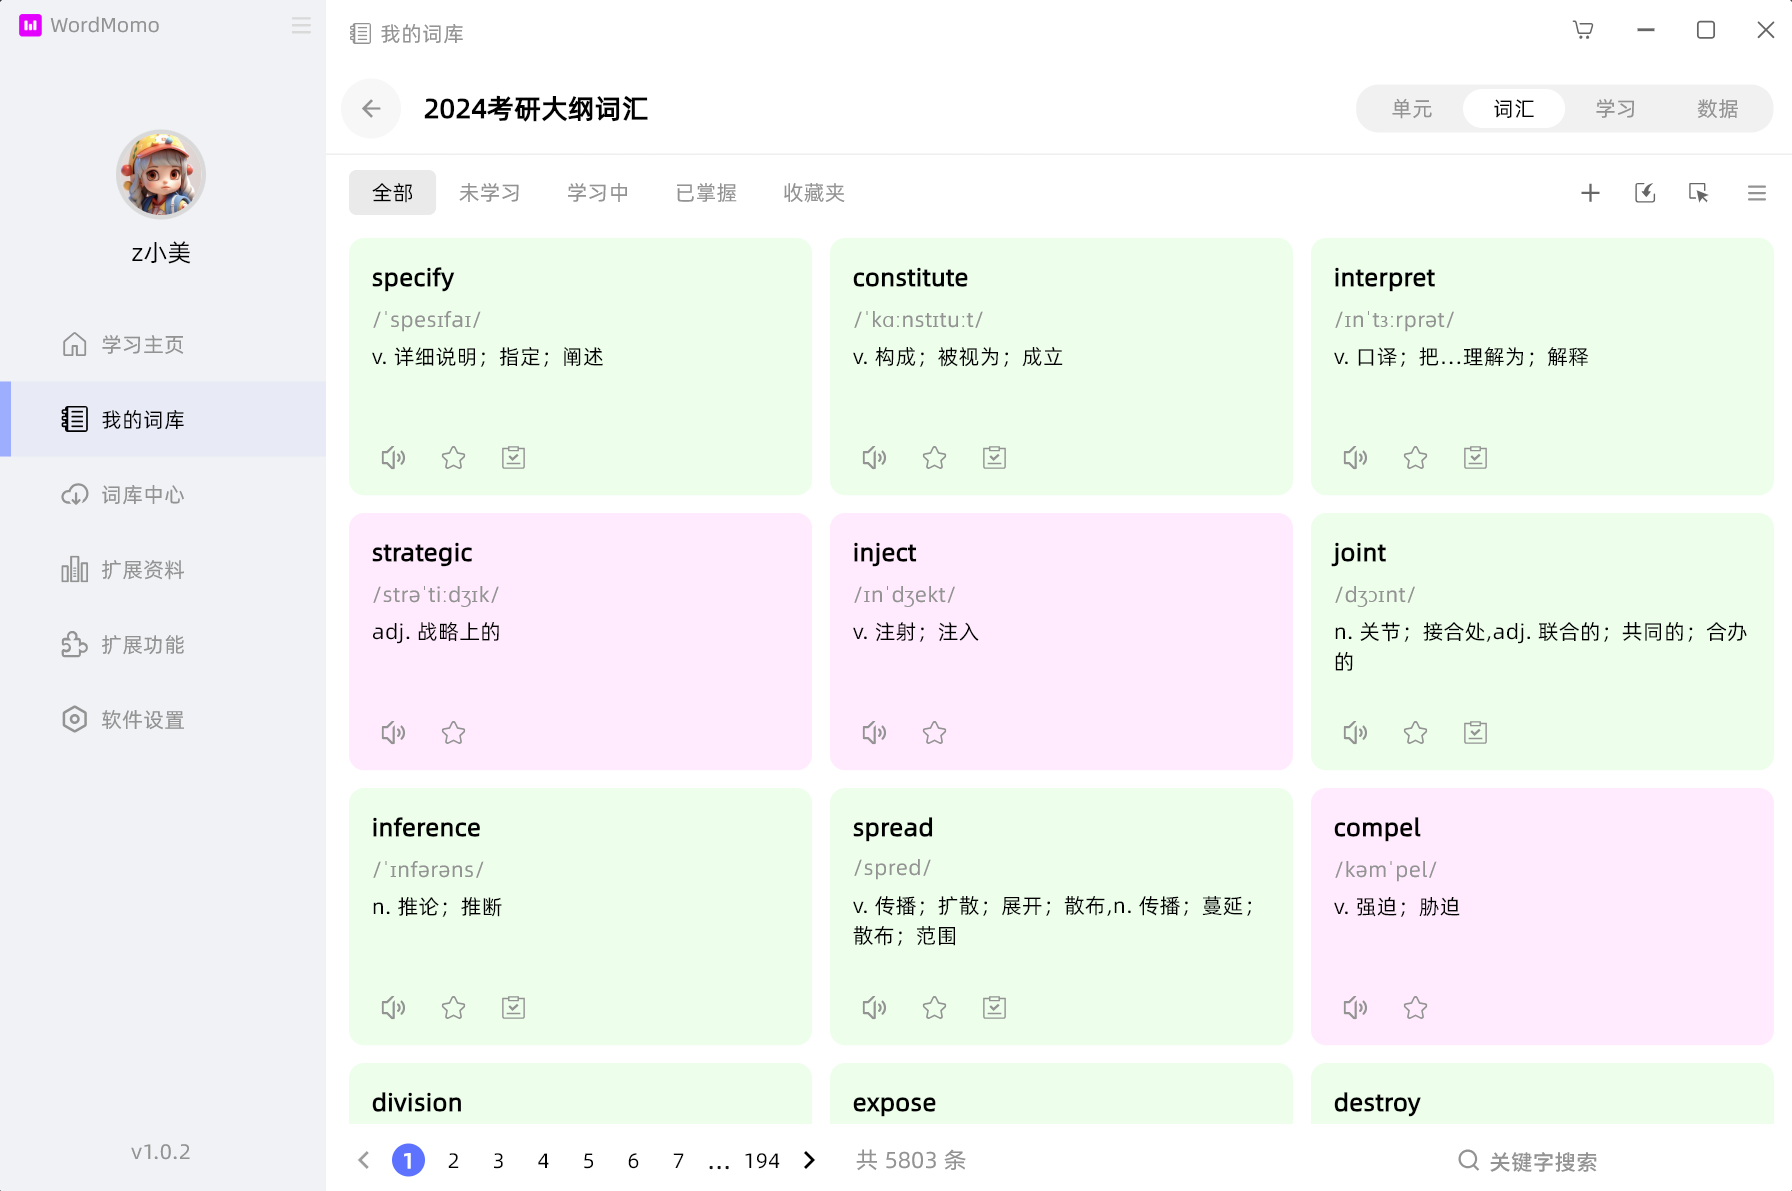Go to page 194
Viewport: 1792px width, 1191px height.
761,1161
